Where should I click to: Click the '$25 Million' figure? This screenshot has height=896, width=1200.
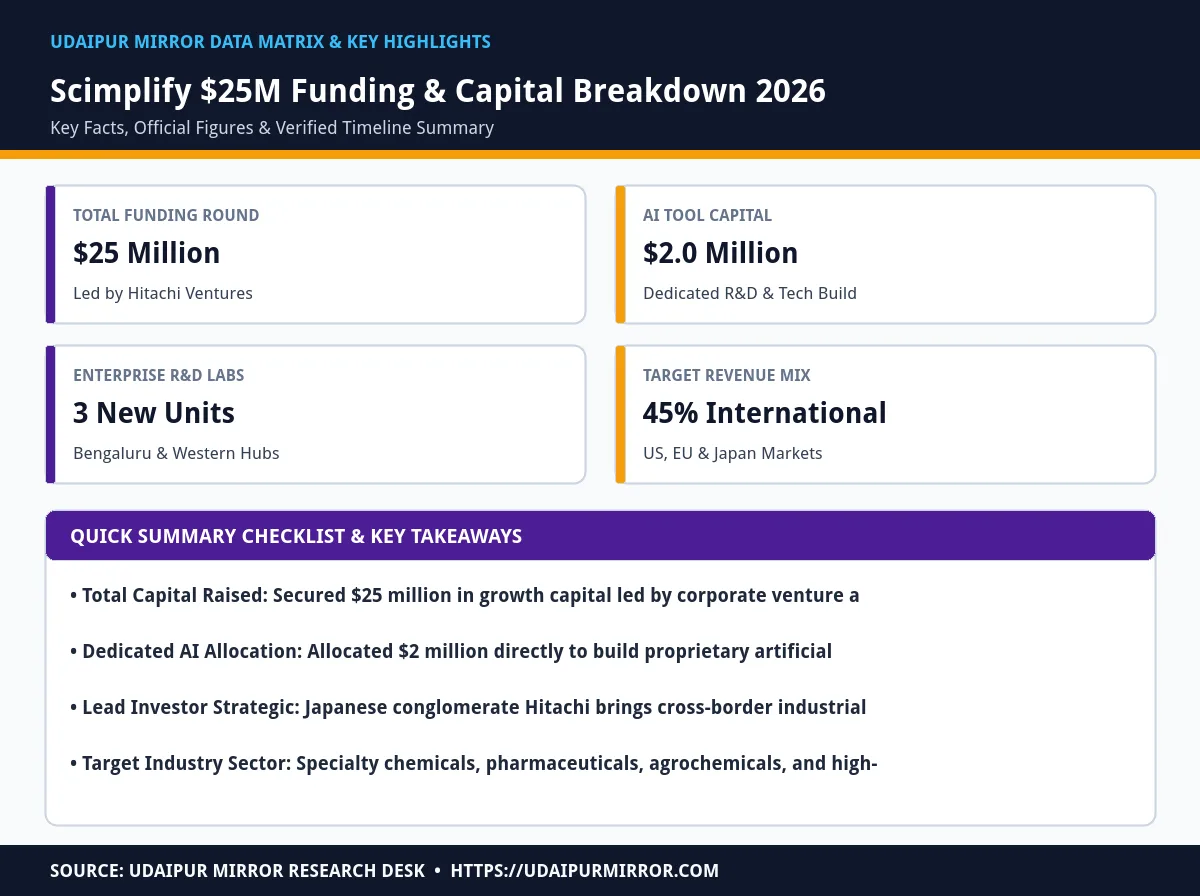coord(147,253)
